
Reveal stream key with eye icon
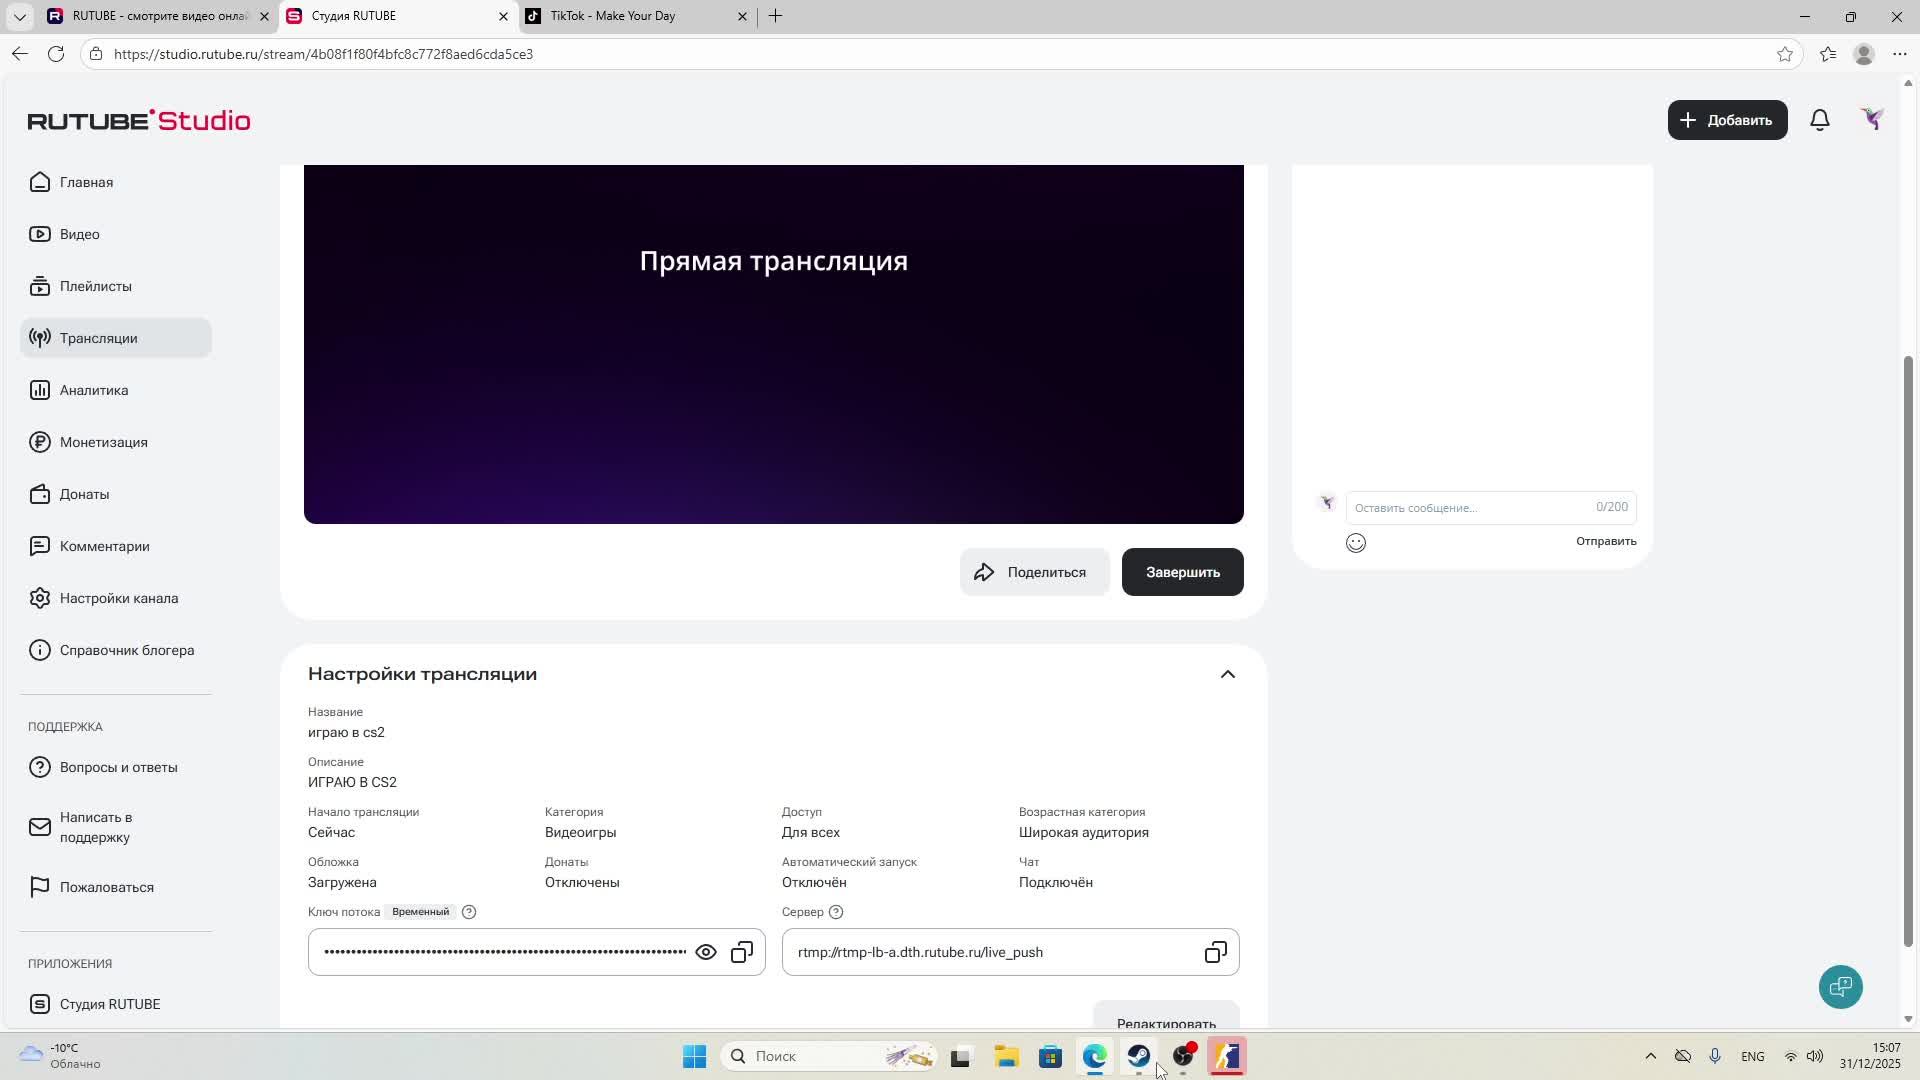click(706, 952)
